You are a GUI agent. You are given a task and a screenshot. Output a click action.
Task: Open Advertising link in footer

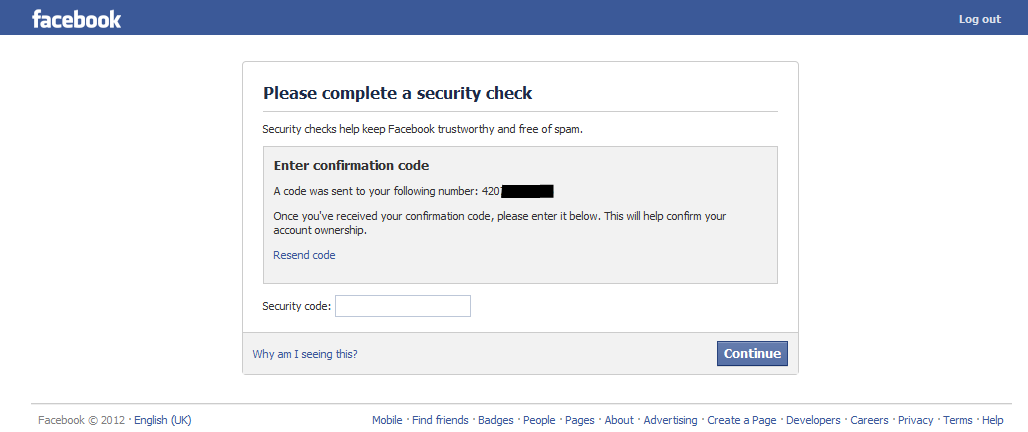(670, 420)
